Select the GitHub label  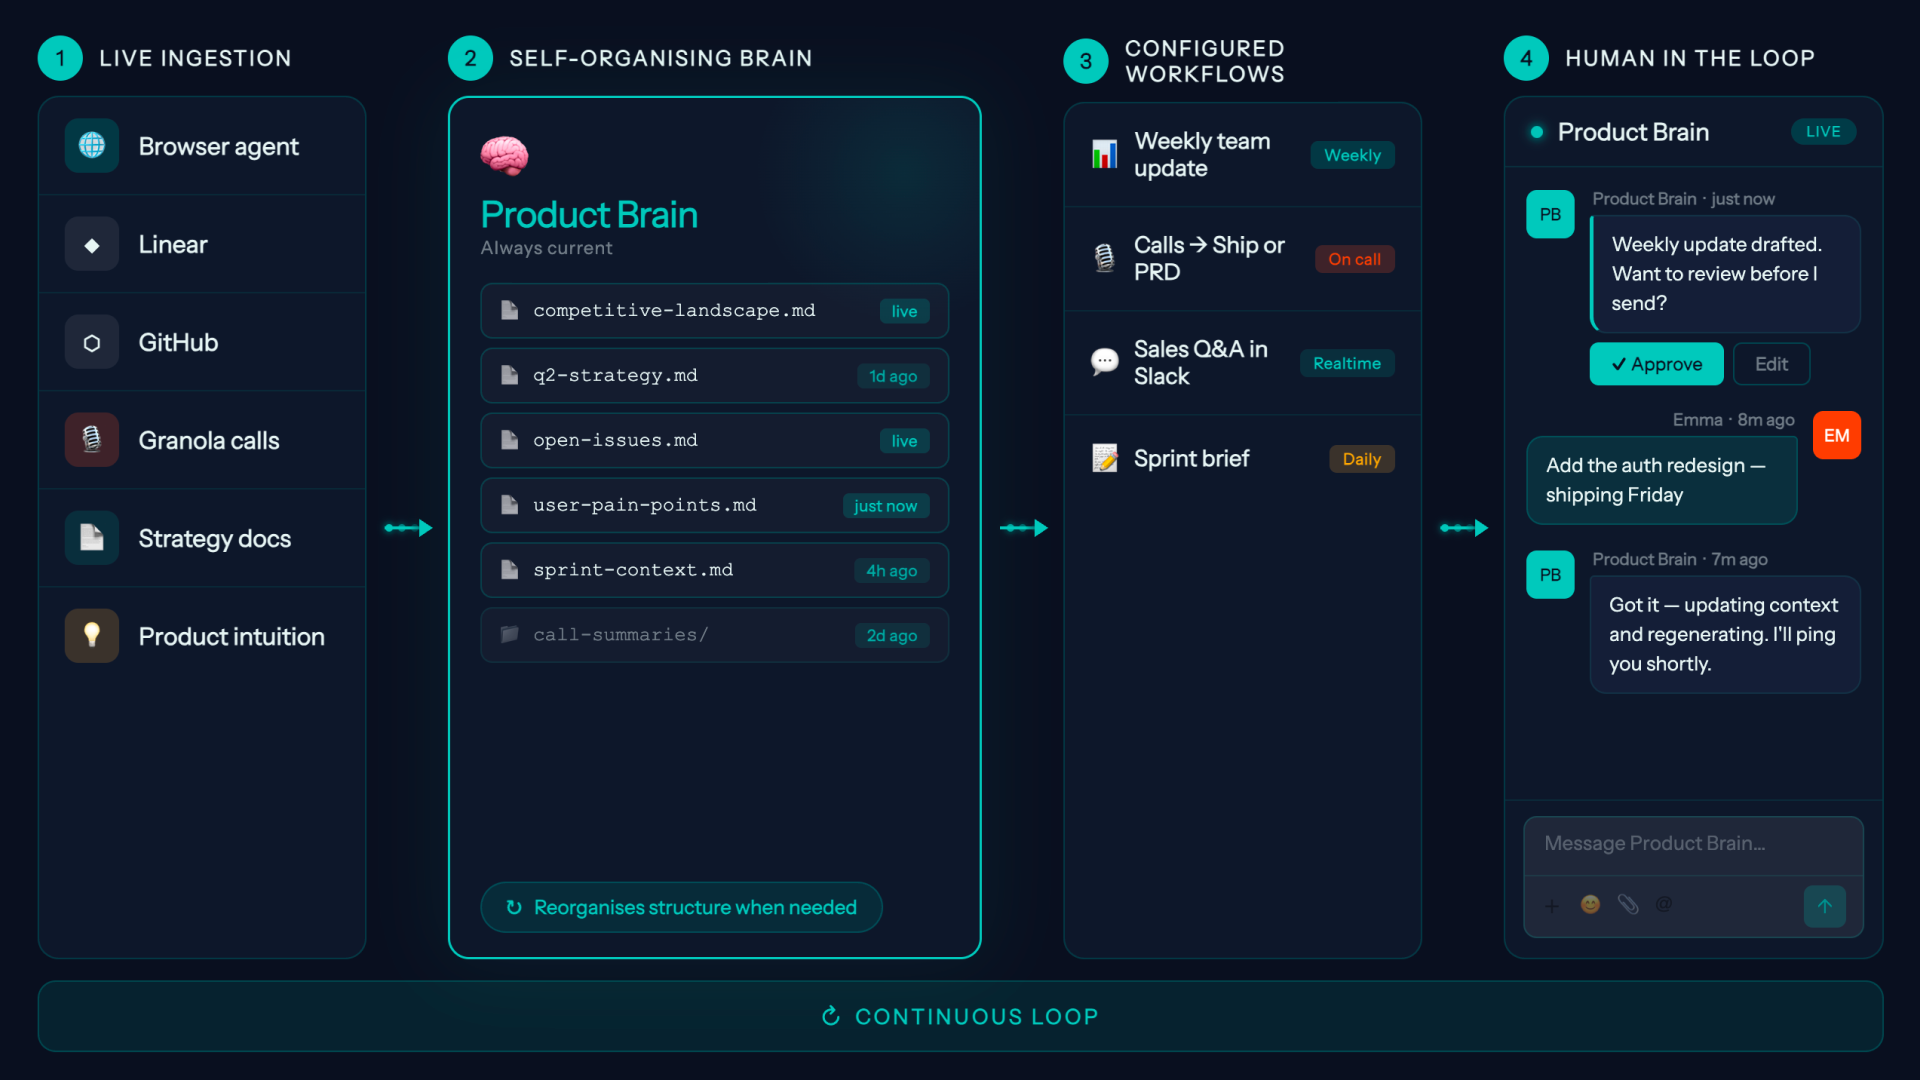pos(178,343)
